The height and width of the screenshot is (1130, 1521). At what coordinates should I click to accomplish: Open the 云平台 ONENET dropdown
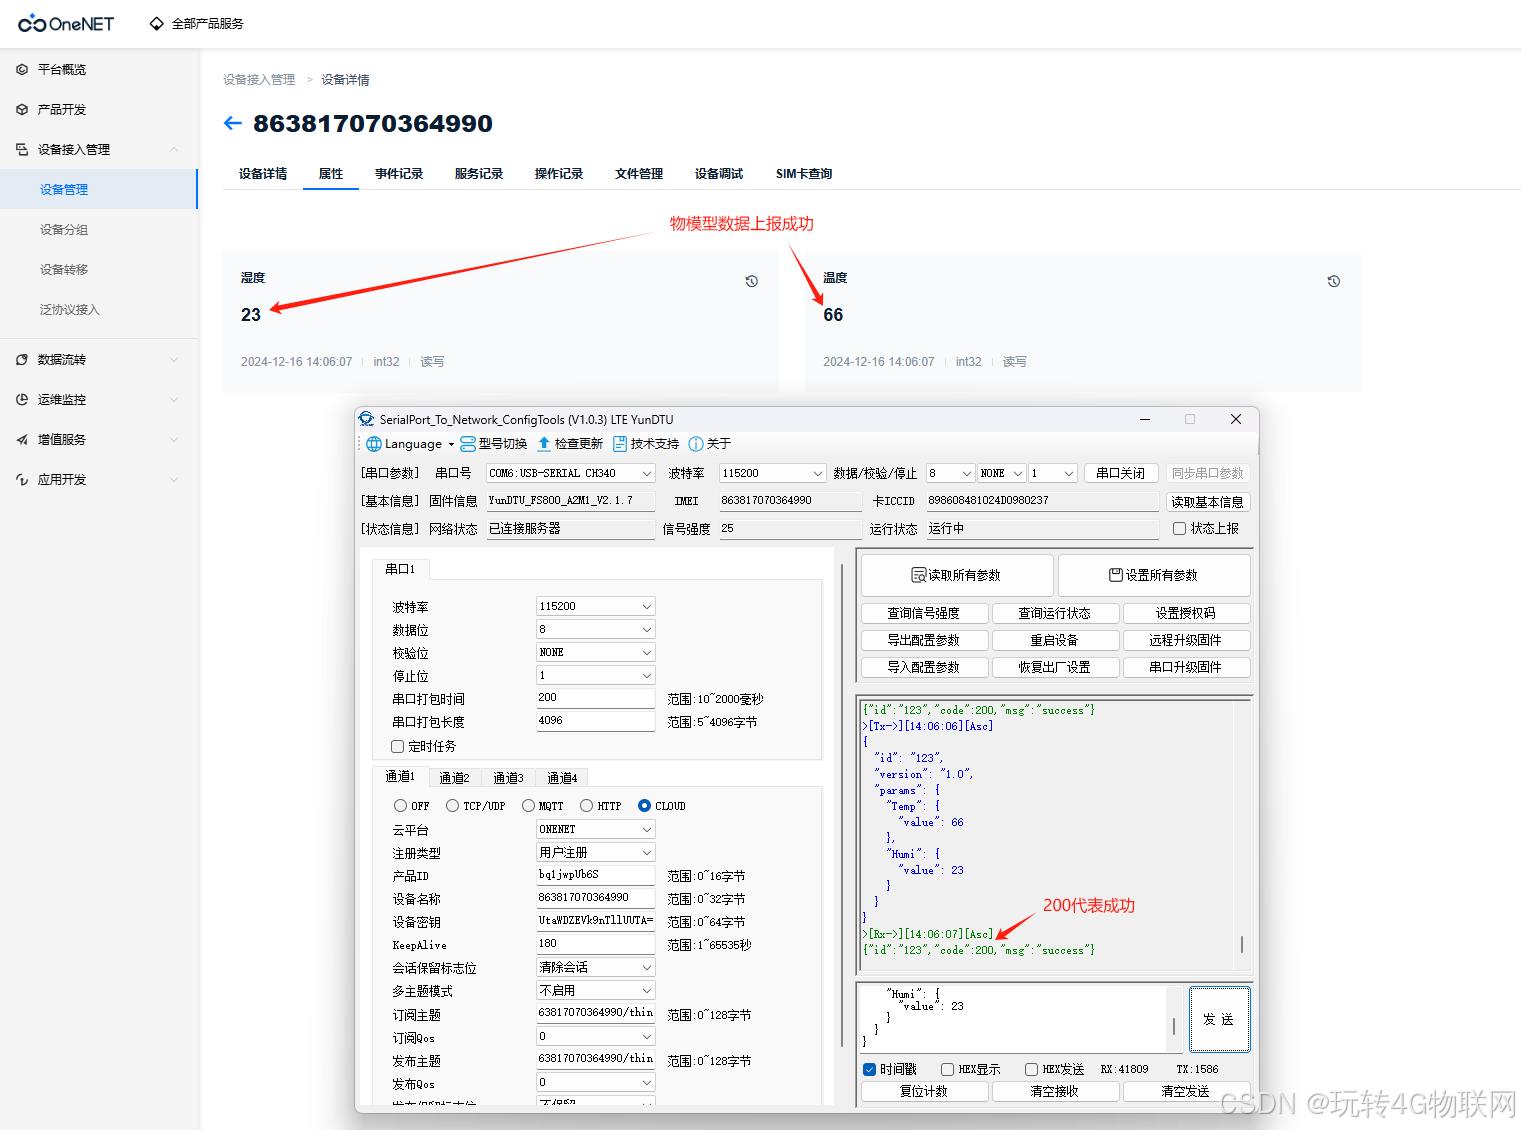[595, 829]
